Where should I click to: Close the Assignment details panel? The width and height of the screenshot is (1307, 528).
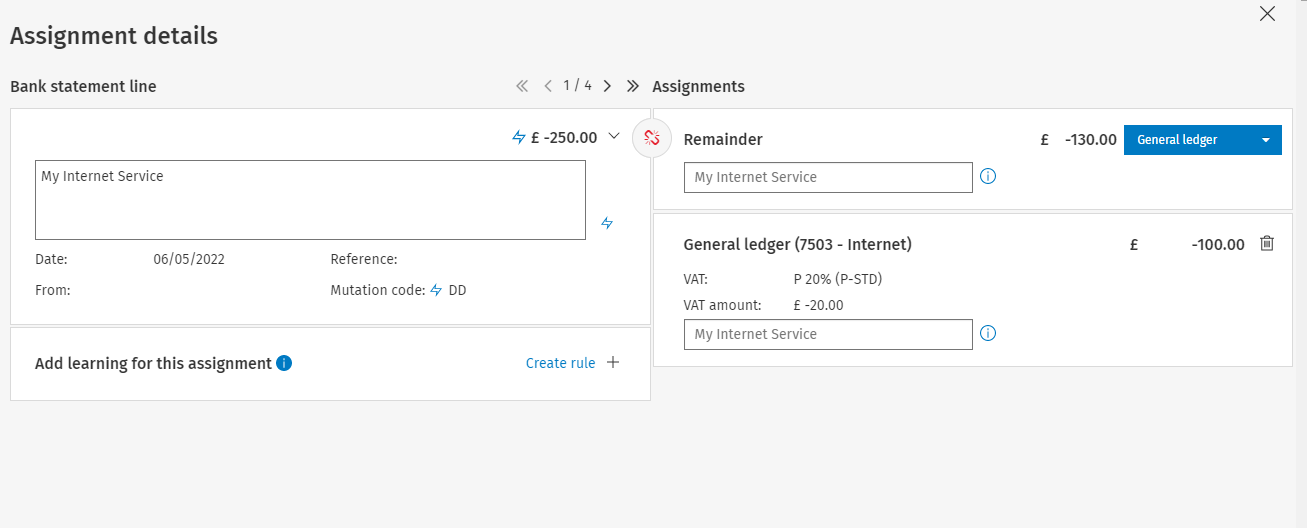(1267, 13)
